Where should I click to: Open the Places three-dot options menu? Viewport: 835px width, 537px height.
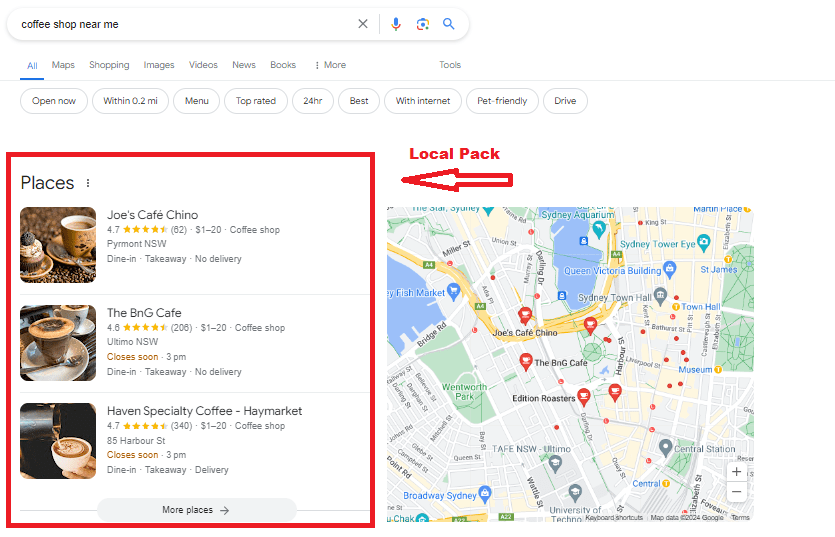[x=88, y=183]
